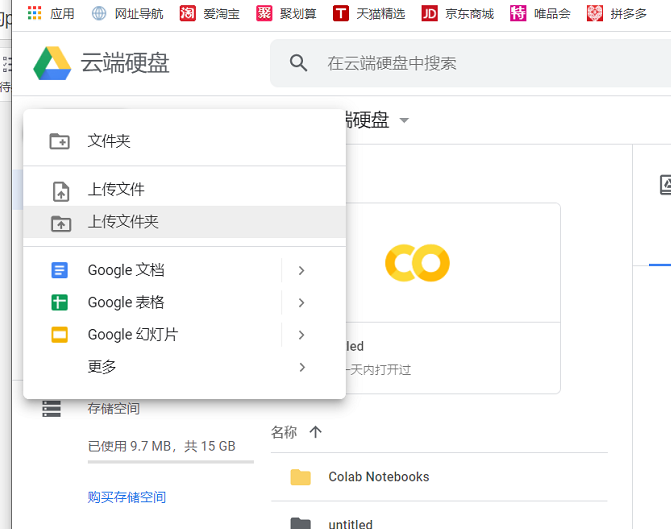This screenshot has width=671, height=529.
Task: Expand the Google 表格 submenu arrow
Action: pos(301,303)
